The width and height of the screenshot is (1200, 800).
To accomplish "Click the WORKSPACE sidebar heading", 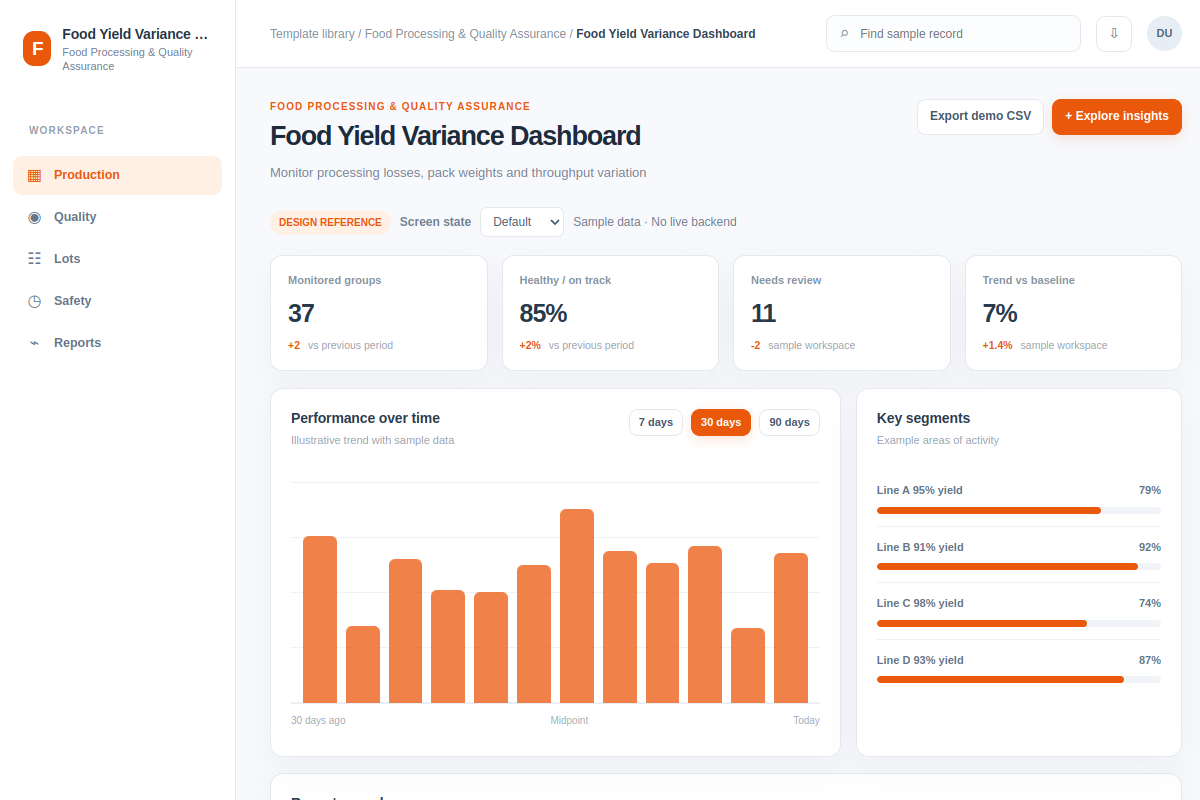I will click(x=67, y=130).
